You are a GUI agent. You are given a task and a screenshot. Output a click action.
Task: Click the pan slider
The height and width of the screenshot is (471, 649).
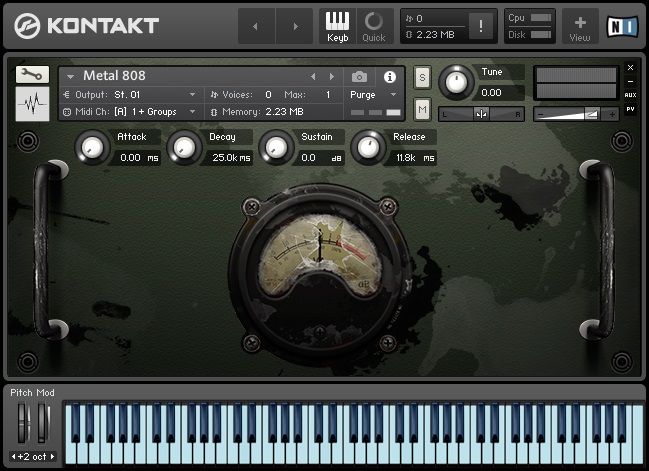481,114
